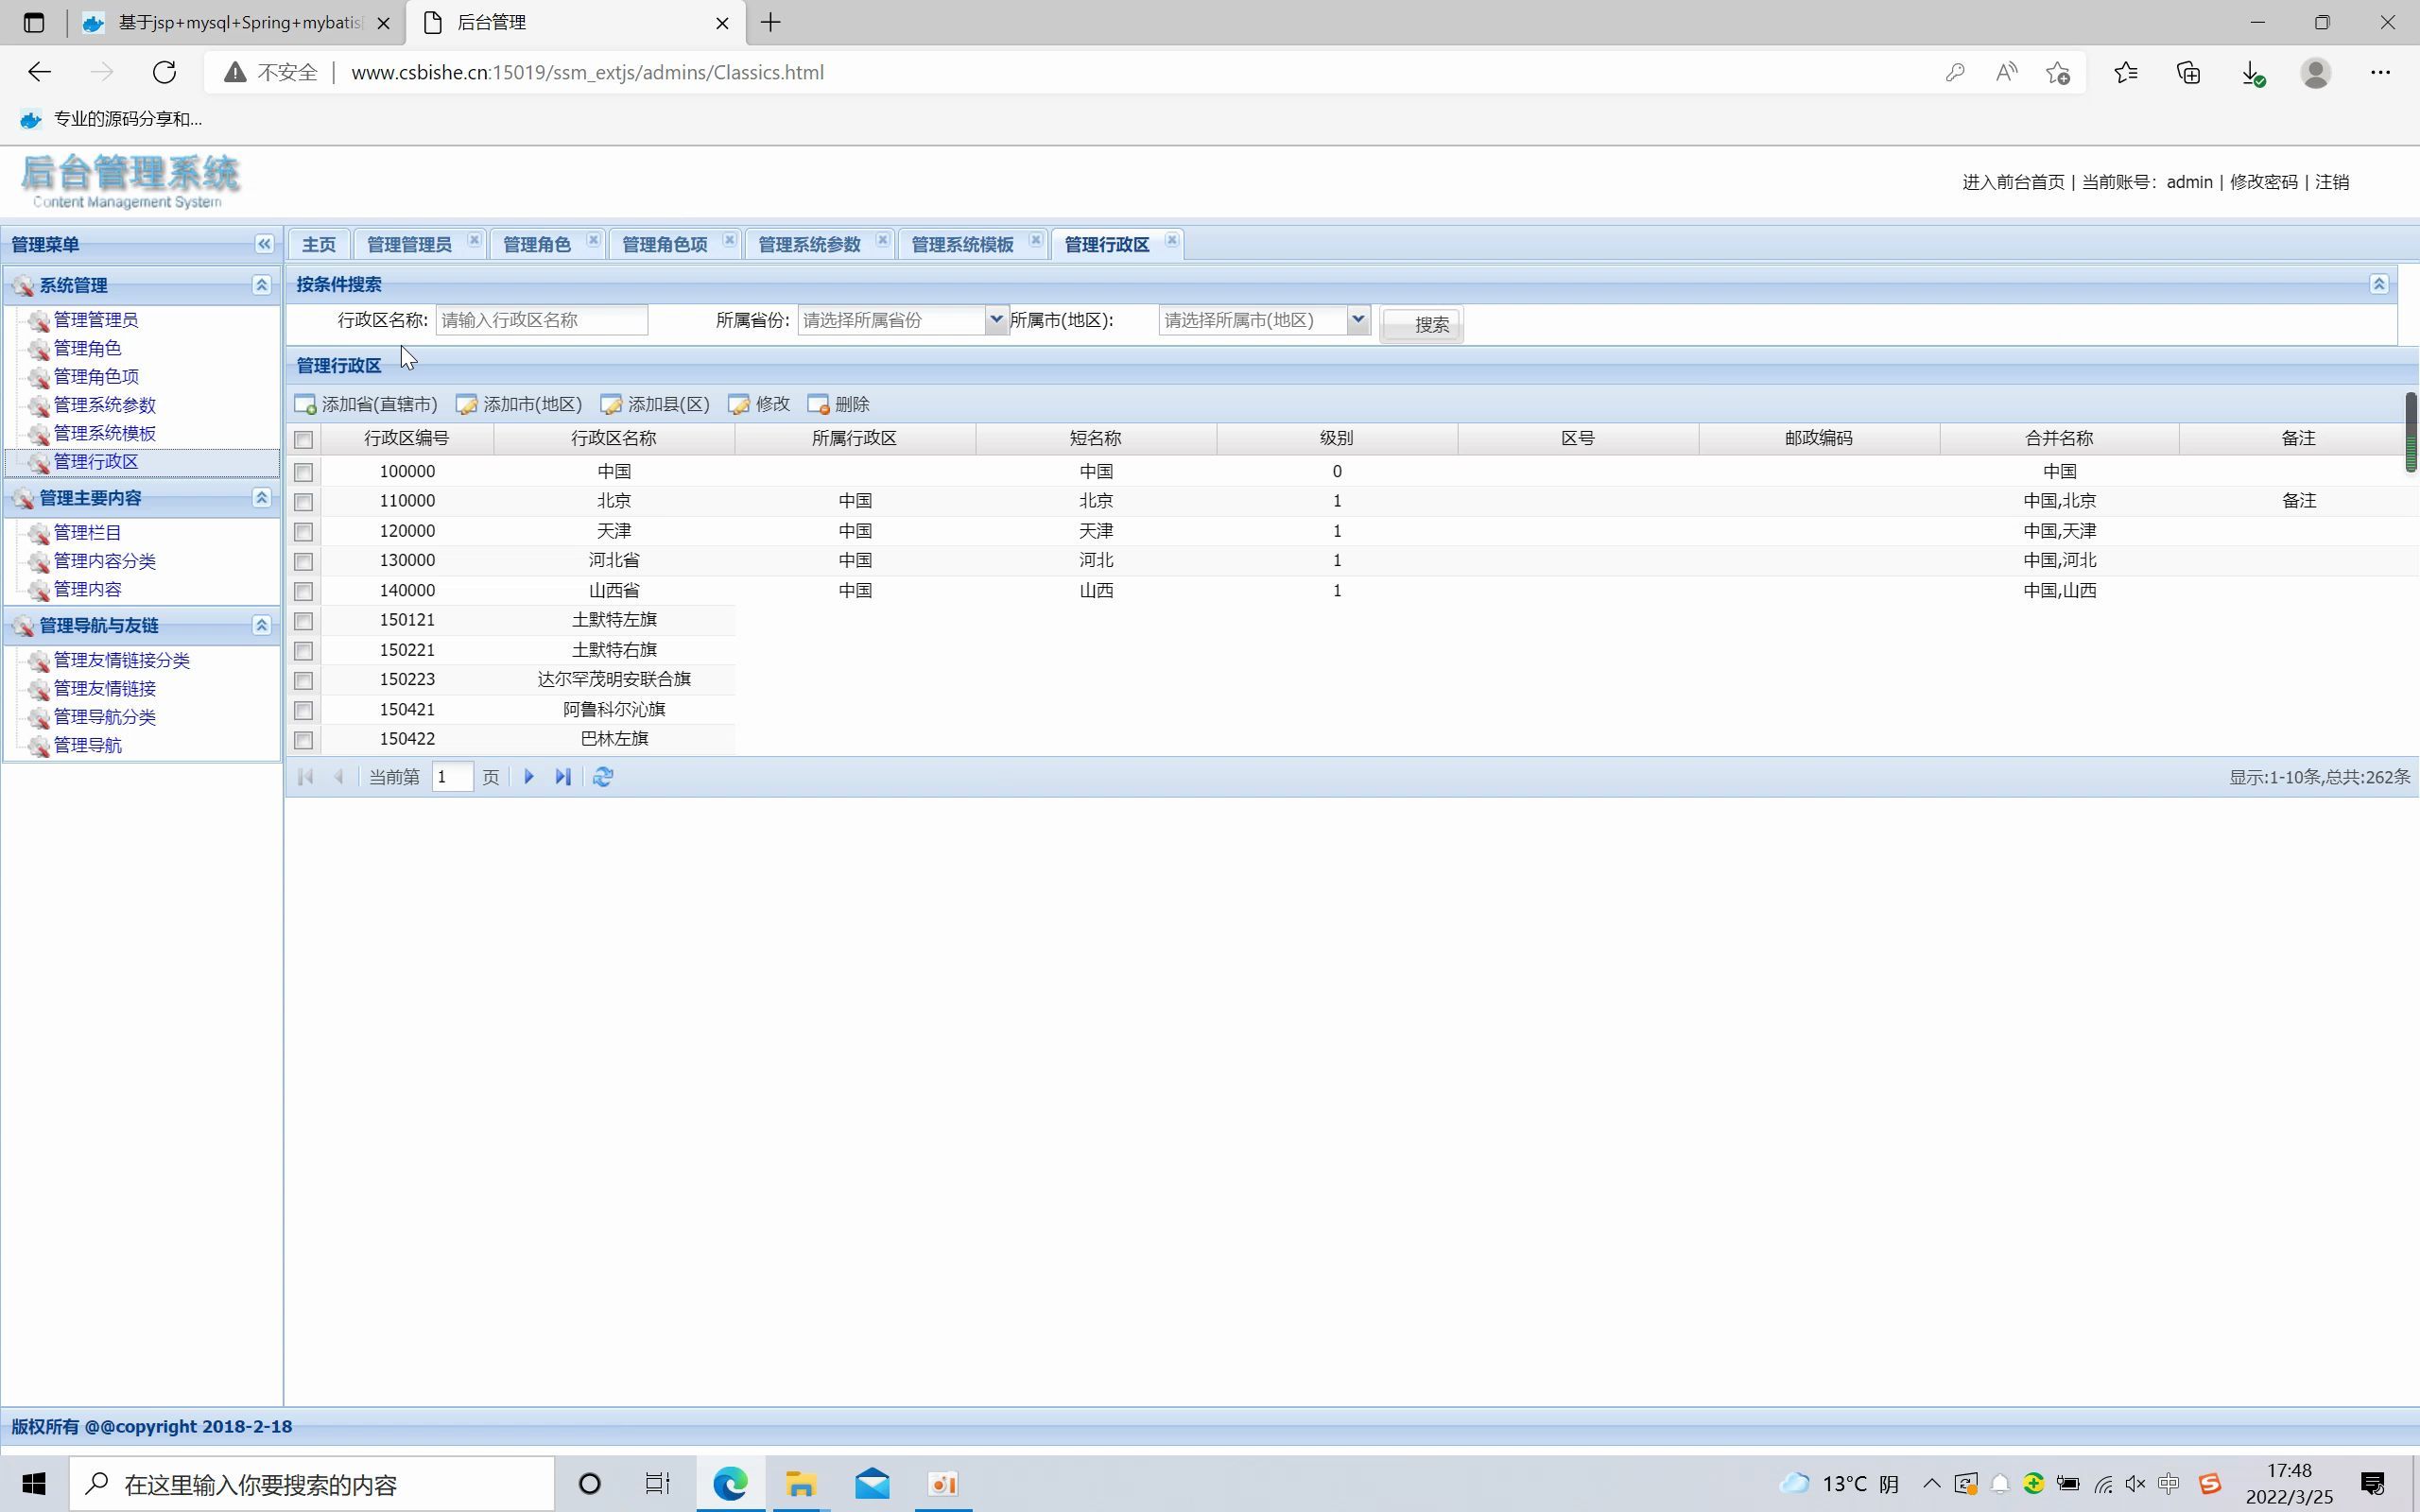Open the browser settings ellipsis menu
Screen dimensions: 2420x1512
click(x=2380, y=72)
